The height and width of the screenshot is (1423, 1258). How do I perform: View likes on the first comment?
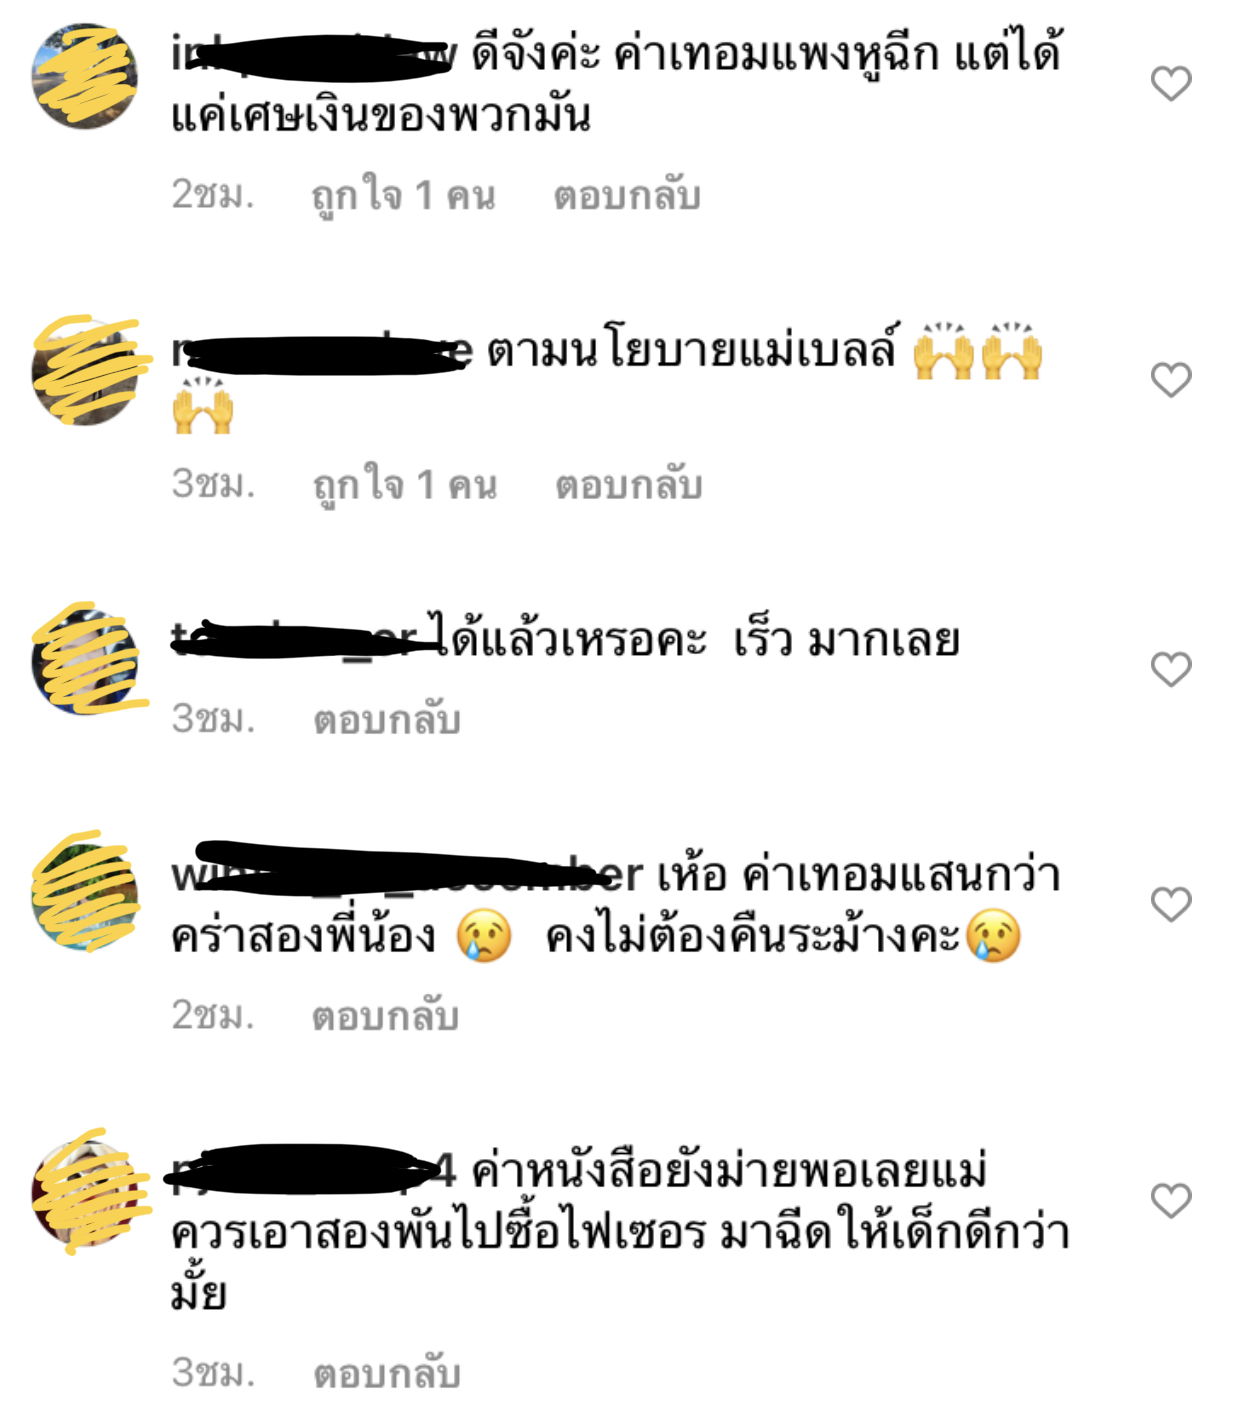click(x=404, y=195)
